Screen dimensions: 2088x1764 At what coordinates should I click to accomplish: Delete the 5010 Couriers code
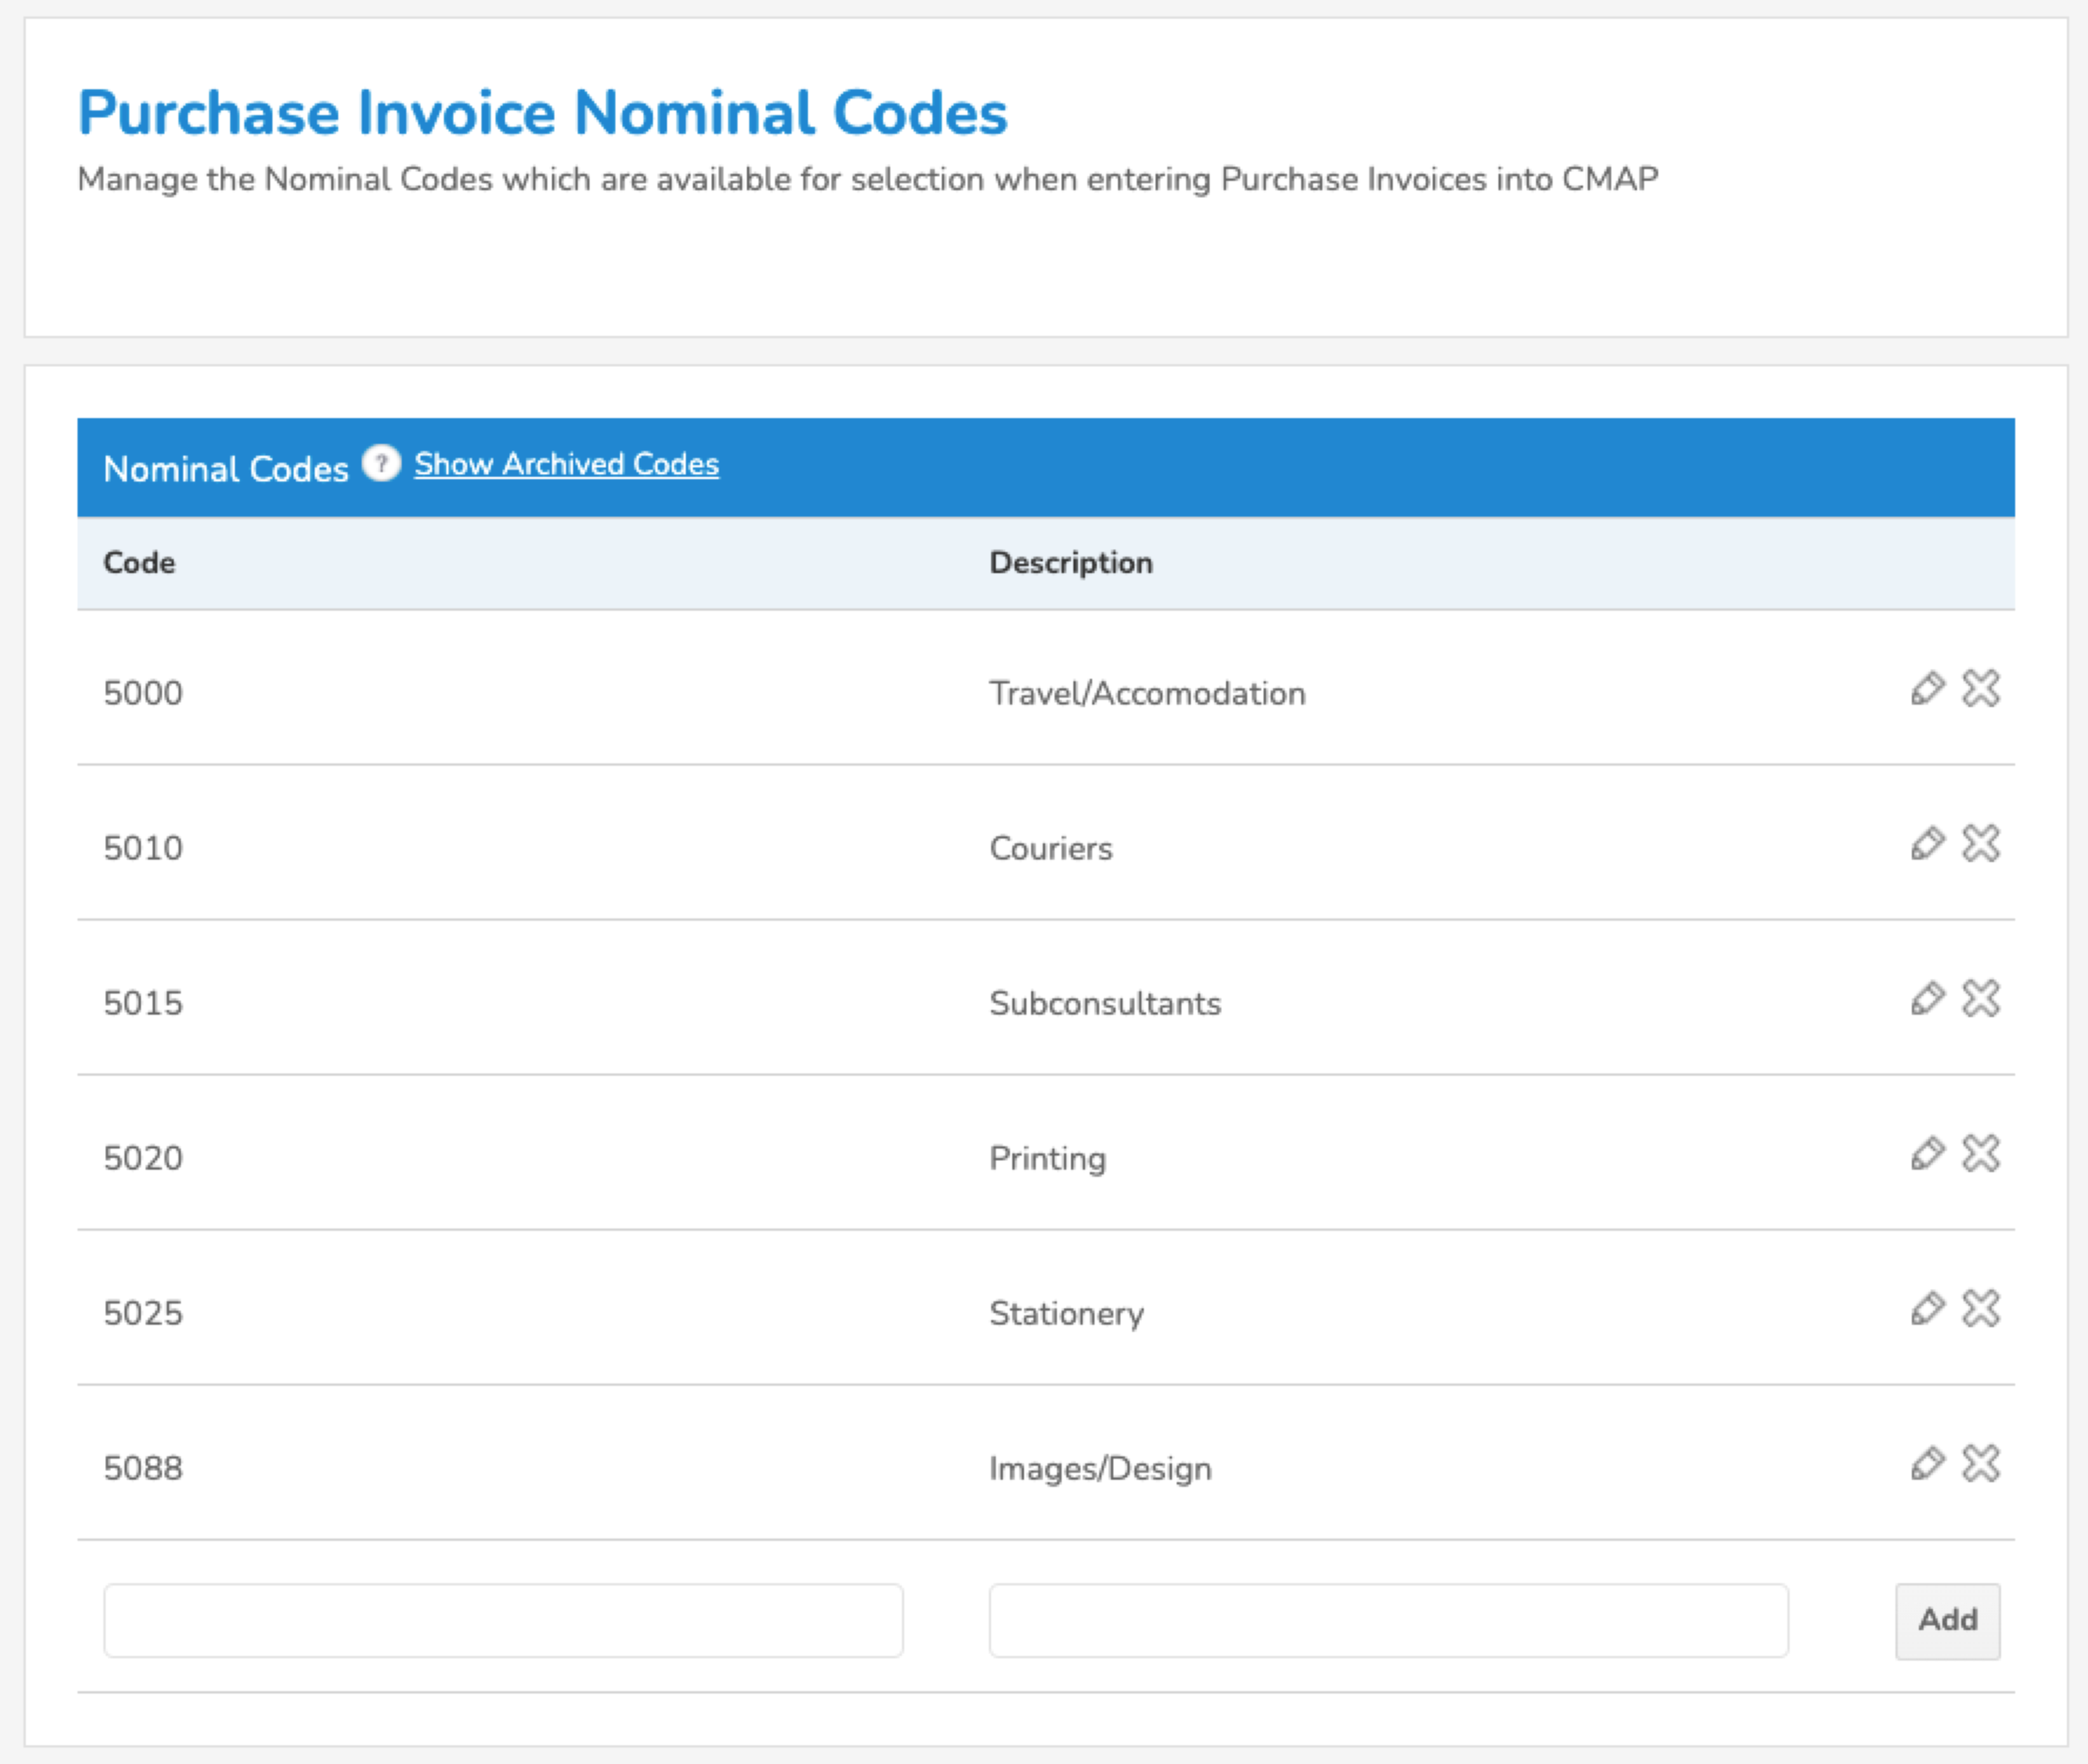pos(1980,844)
